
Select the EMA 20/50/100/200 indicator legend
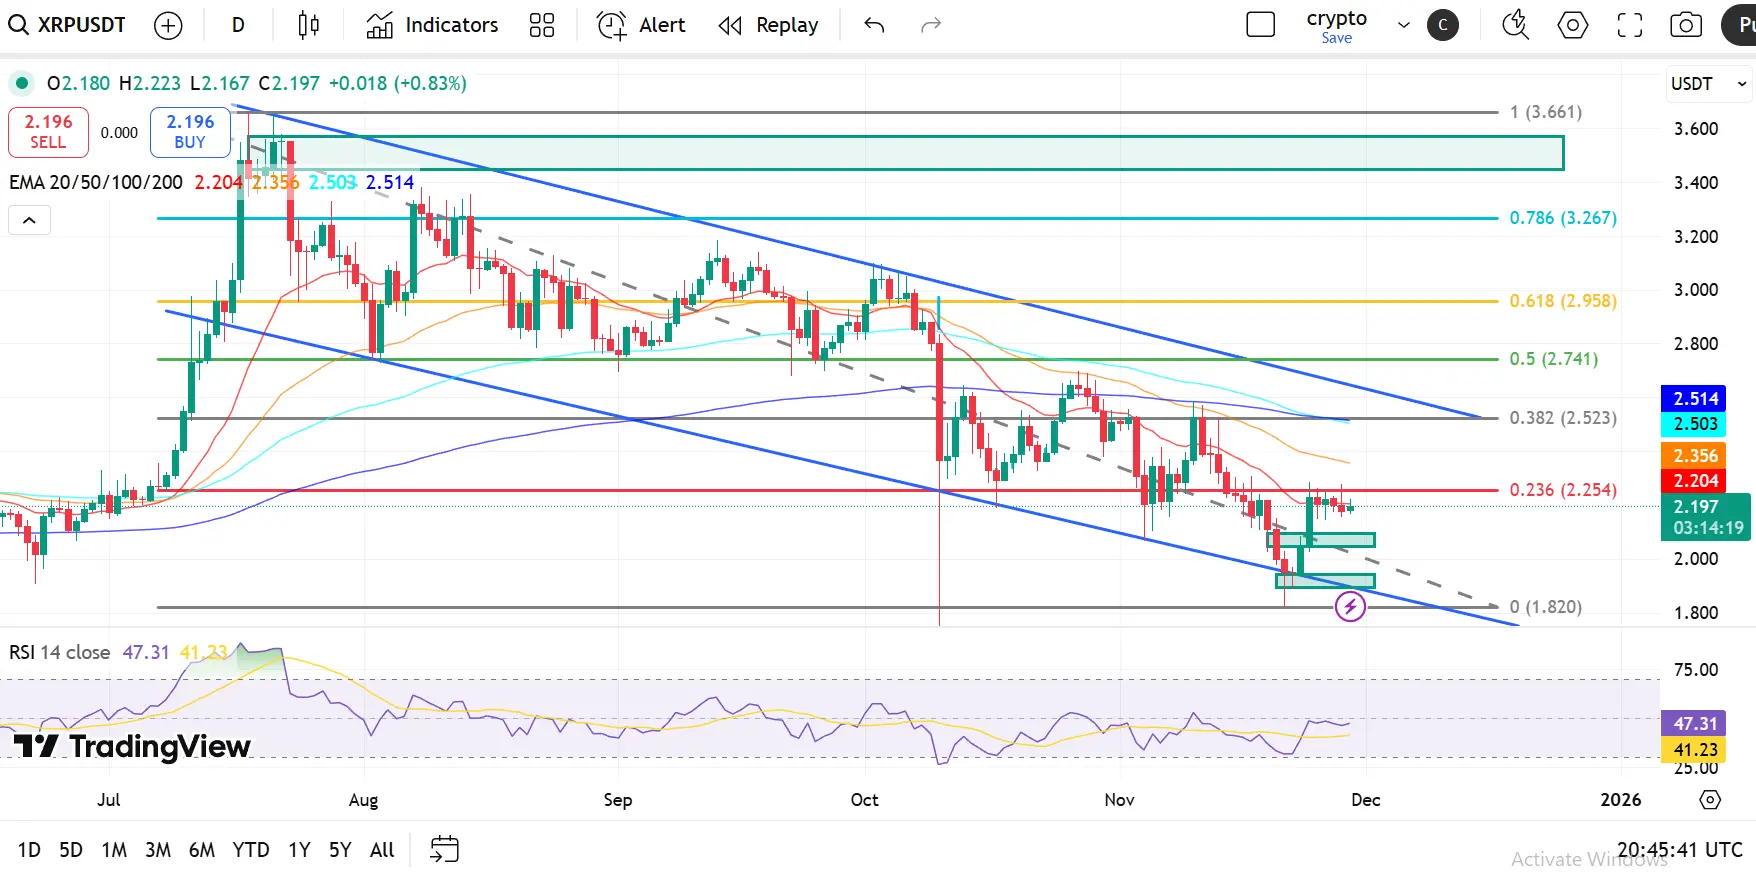[96, 182]
